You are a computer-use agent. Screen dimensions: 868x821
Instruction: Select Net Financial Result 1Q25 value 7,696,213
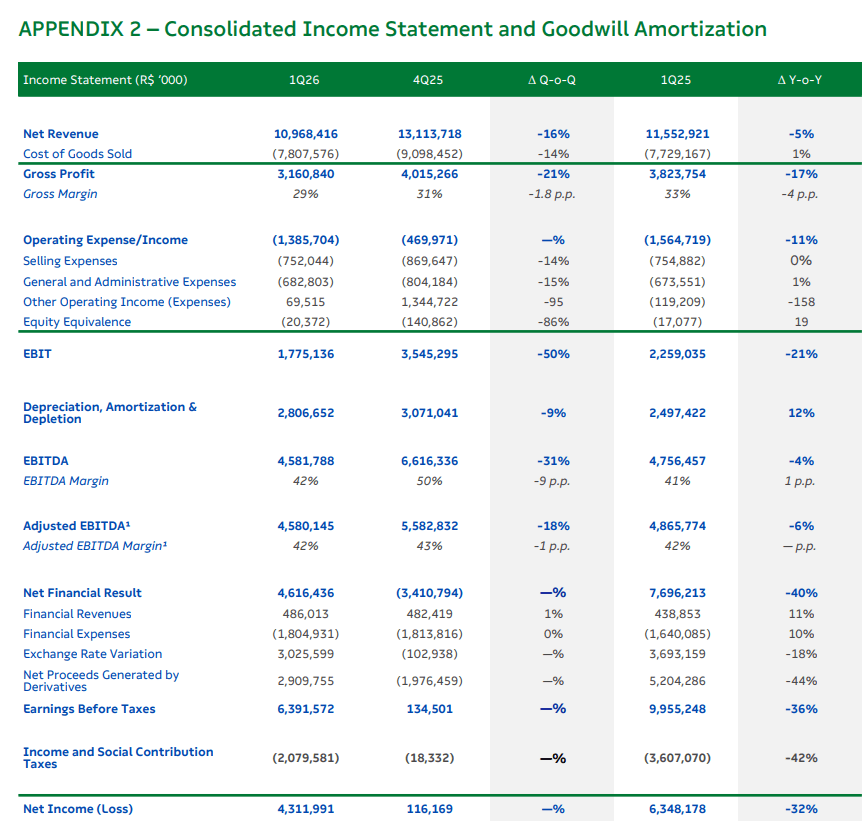(x=677, y=593)
